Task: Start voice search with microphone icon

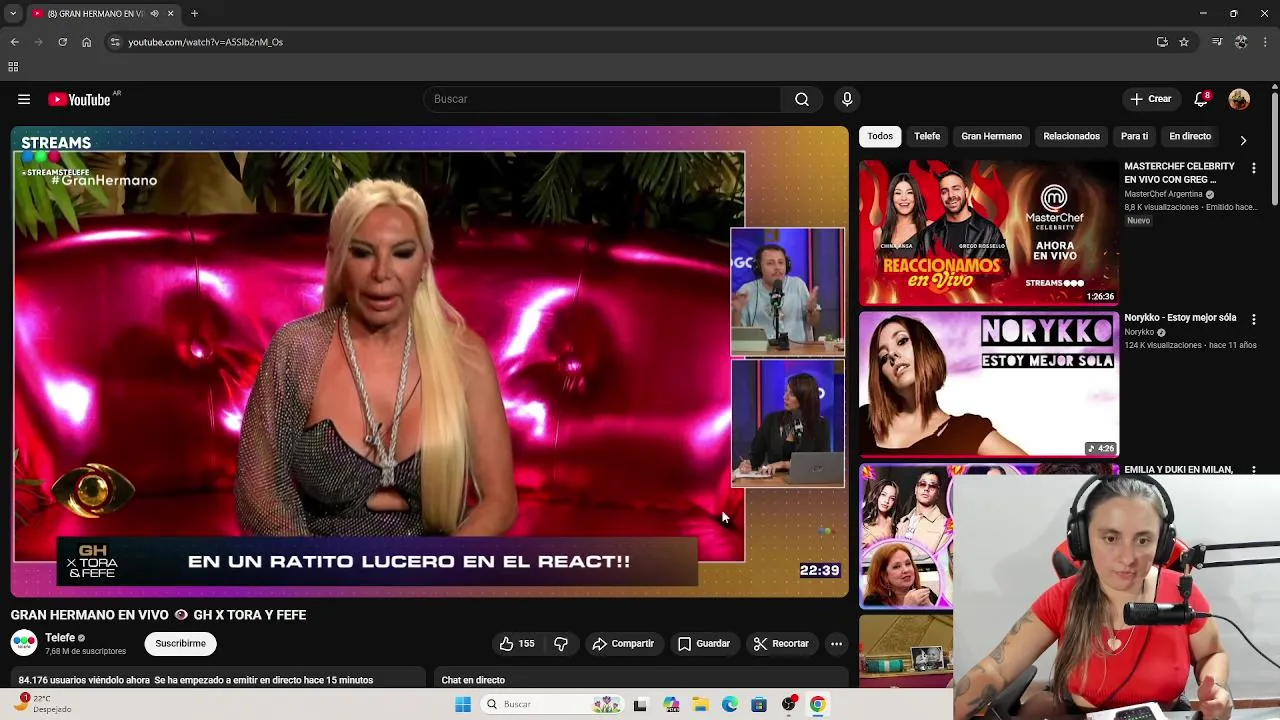Action: [847, 99]
